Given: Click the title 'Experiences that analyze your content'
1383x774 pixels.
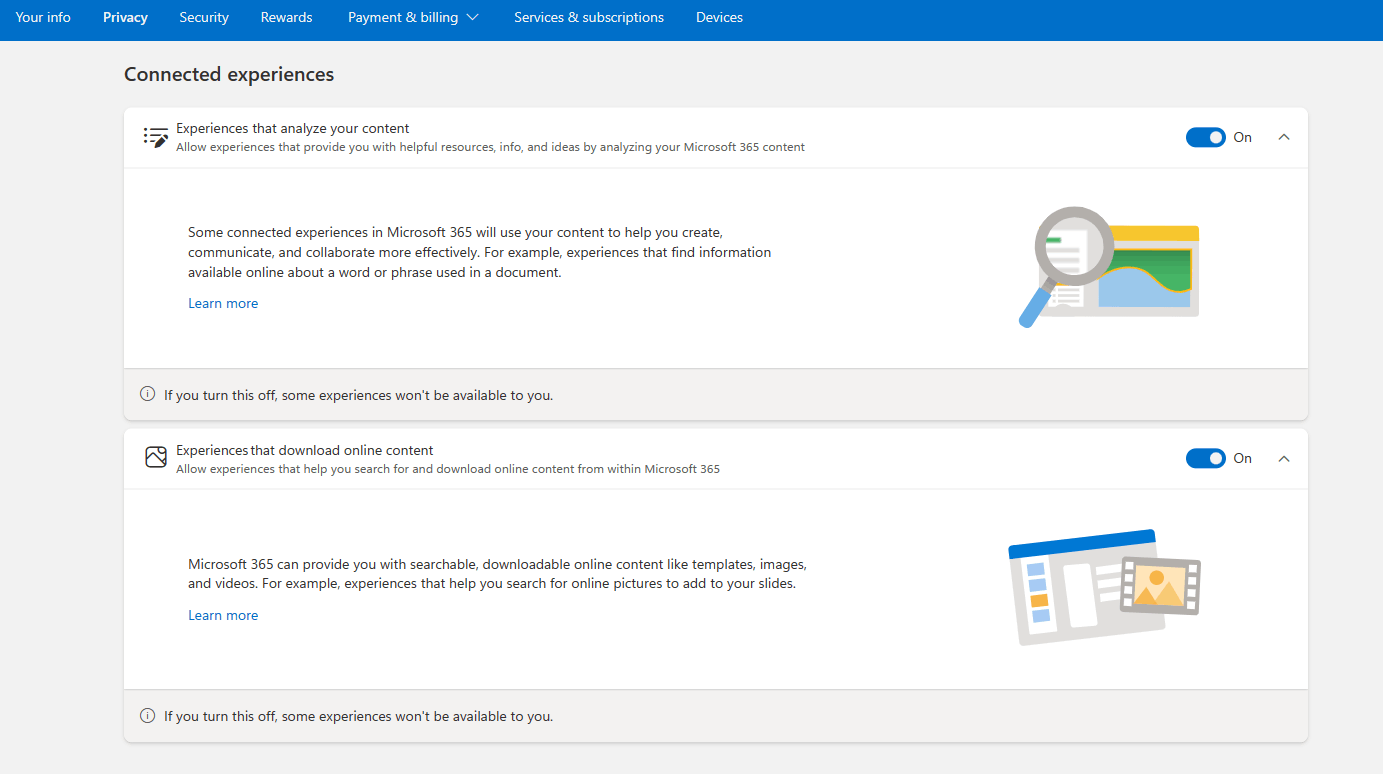Looking at the screenshot, I should click(293, 128).
